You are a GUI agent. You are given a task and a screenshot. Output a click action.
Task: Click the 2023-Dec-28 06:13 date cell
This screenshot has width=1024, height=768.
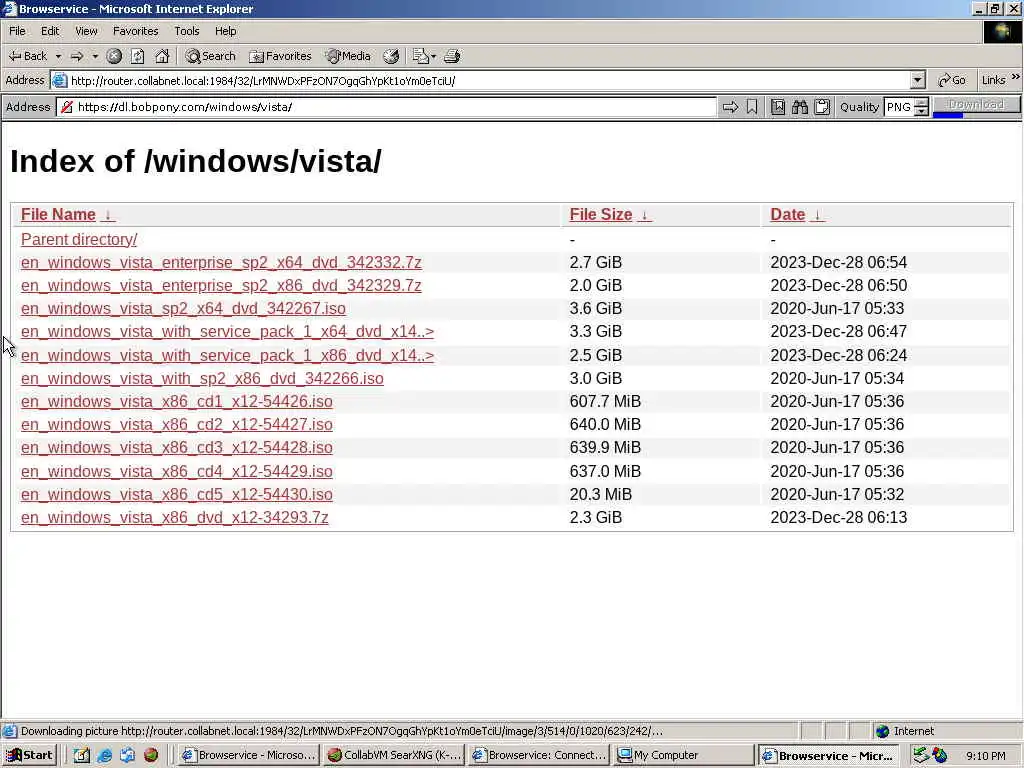(839, 517)
